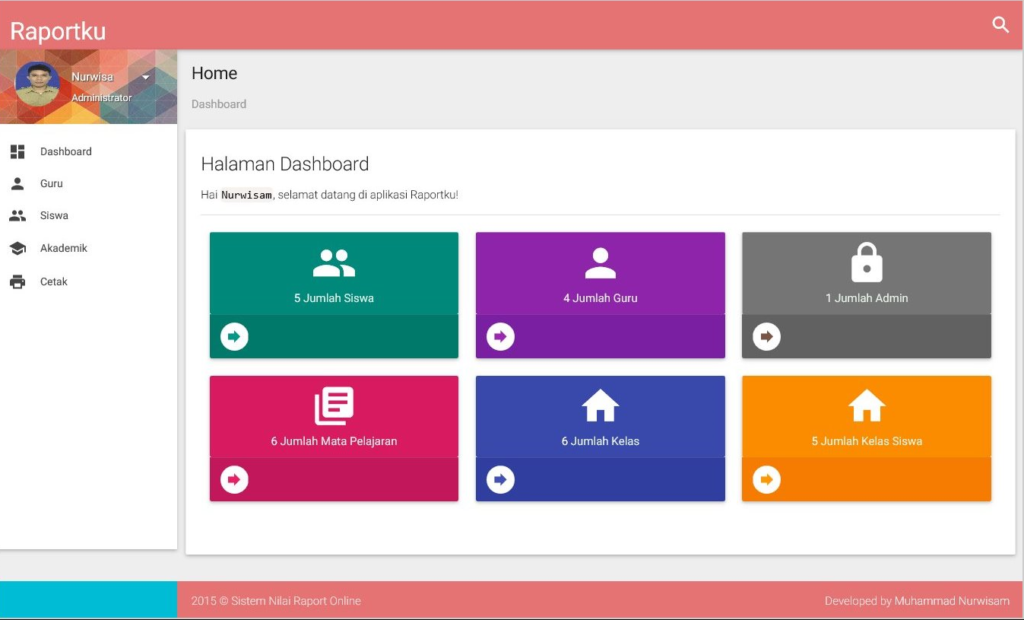Image resolution: width=1024 pixels, height=620 pixels.
Task: Click the arrow icon on Jumlah Admin card
Action: coord(766,337)
